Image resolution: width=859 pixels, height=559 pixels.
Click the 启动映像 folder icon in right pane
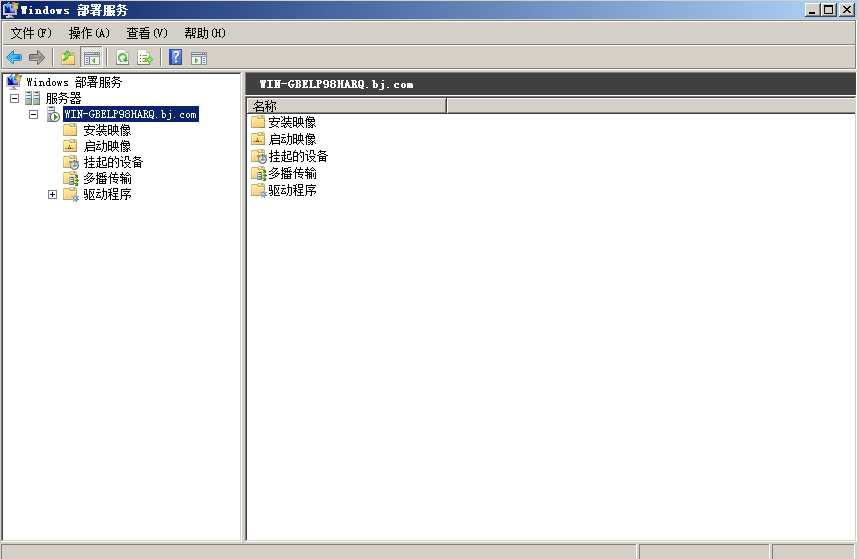pos(258,139)
